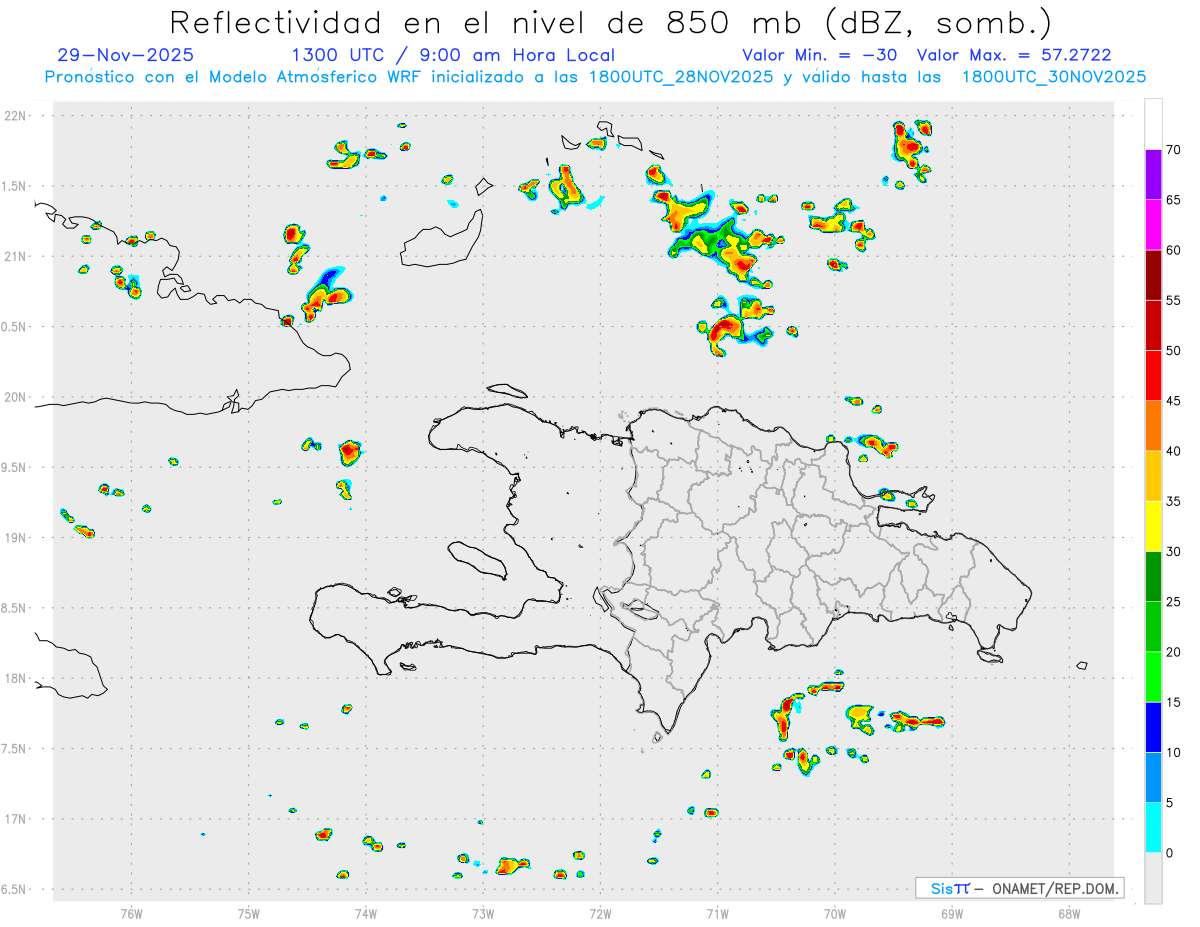Click the colorbar value "55"

tap(1174, 300)
